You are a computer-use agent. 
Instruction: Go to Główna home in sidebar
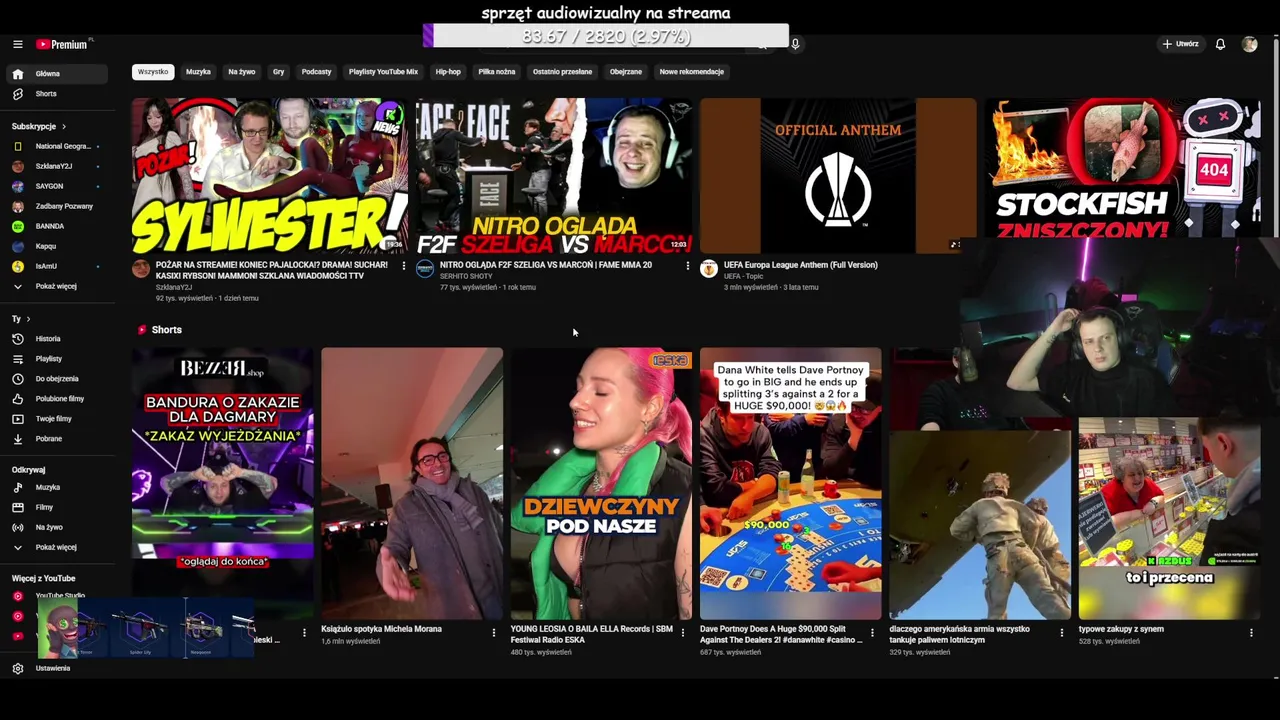57,74
